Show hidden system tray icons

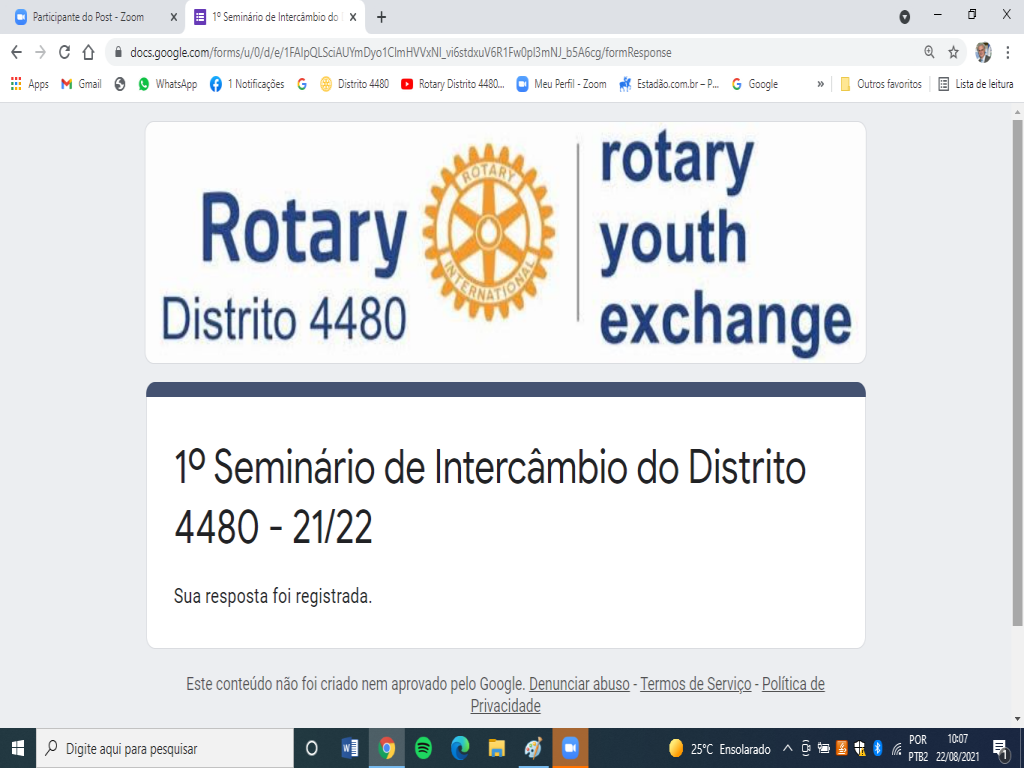787,748
